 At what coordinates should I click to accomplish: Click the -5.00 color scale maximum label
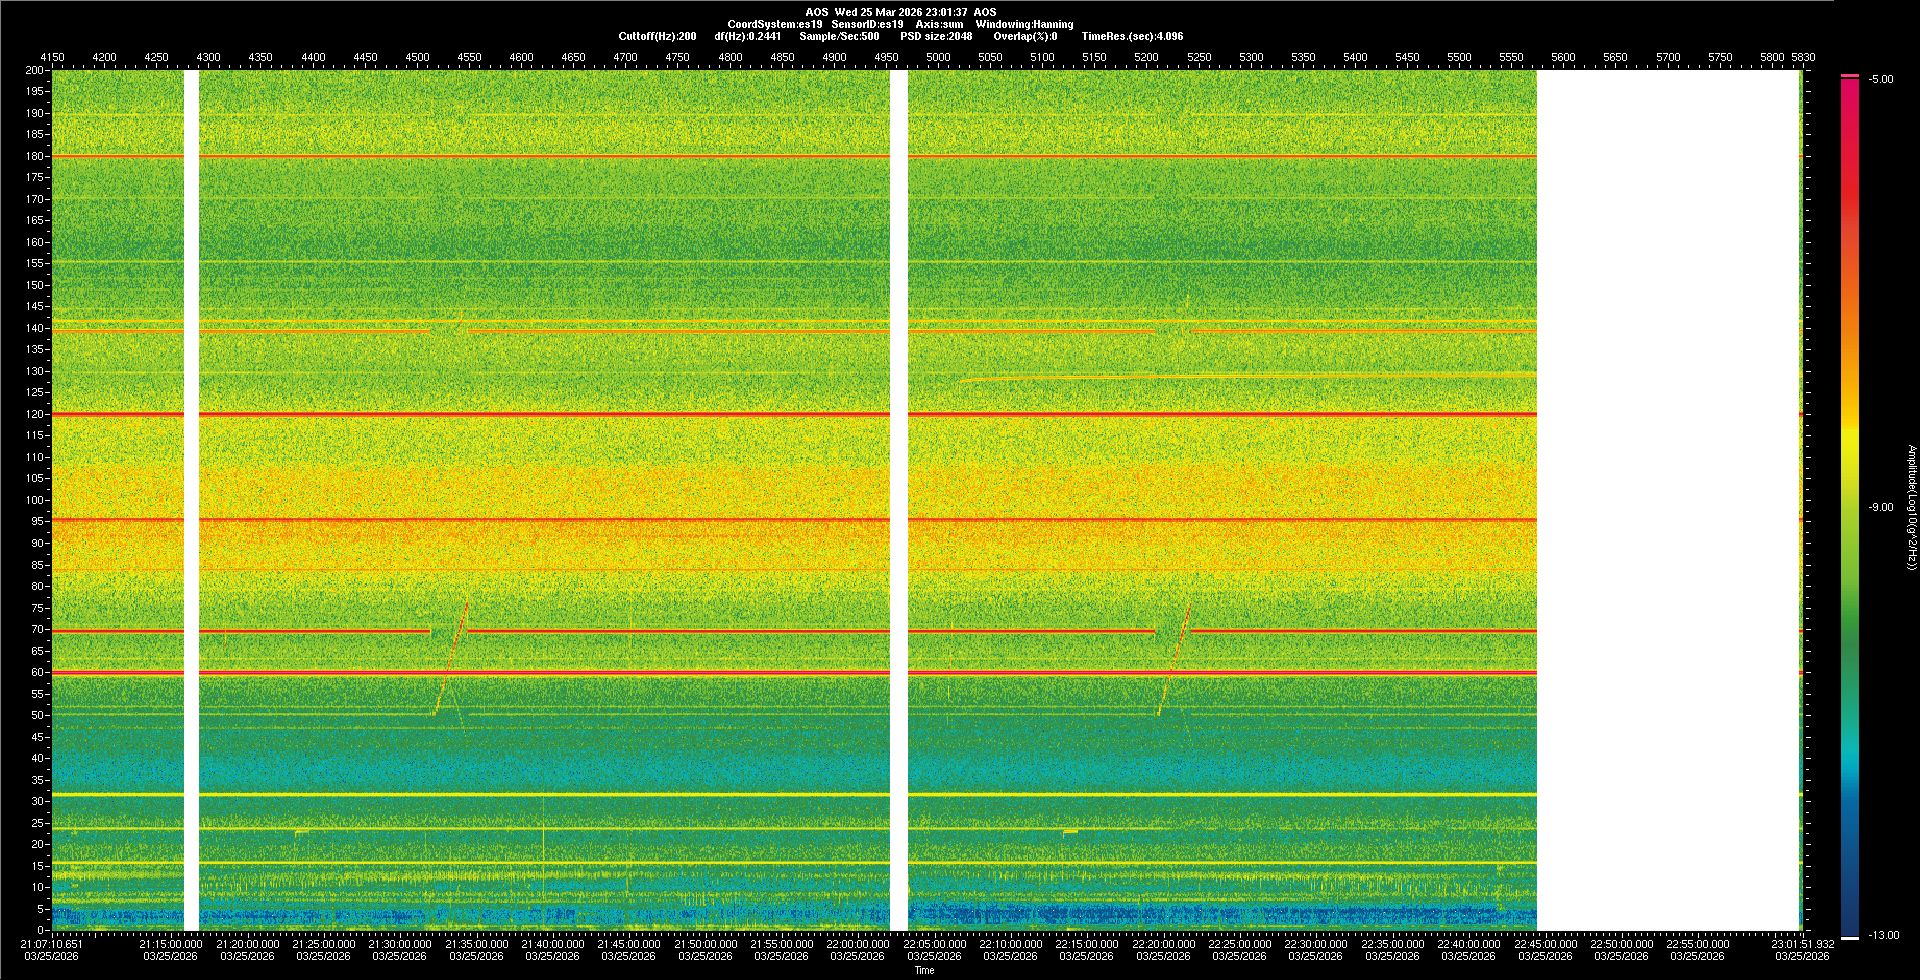click(1881, 80)
